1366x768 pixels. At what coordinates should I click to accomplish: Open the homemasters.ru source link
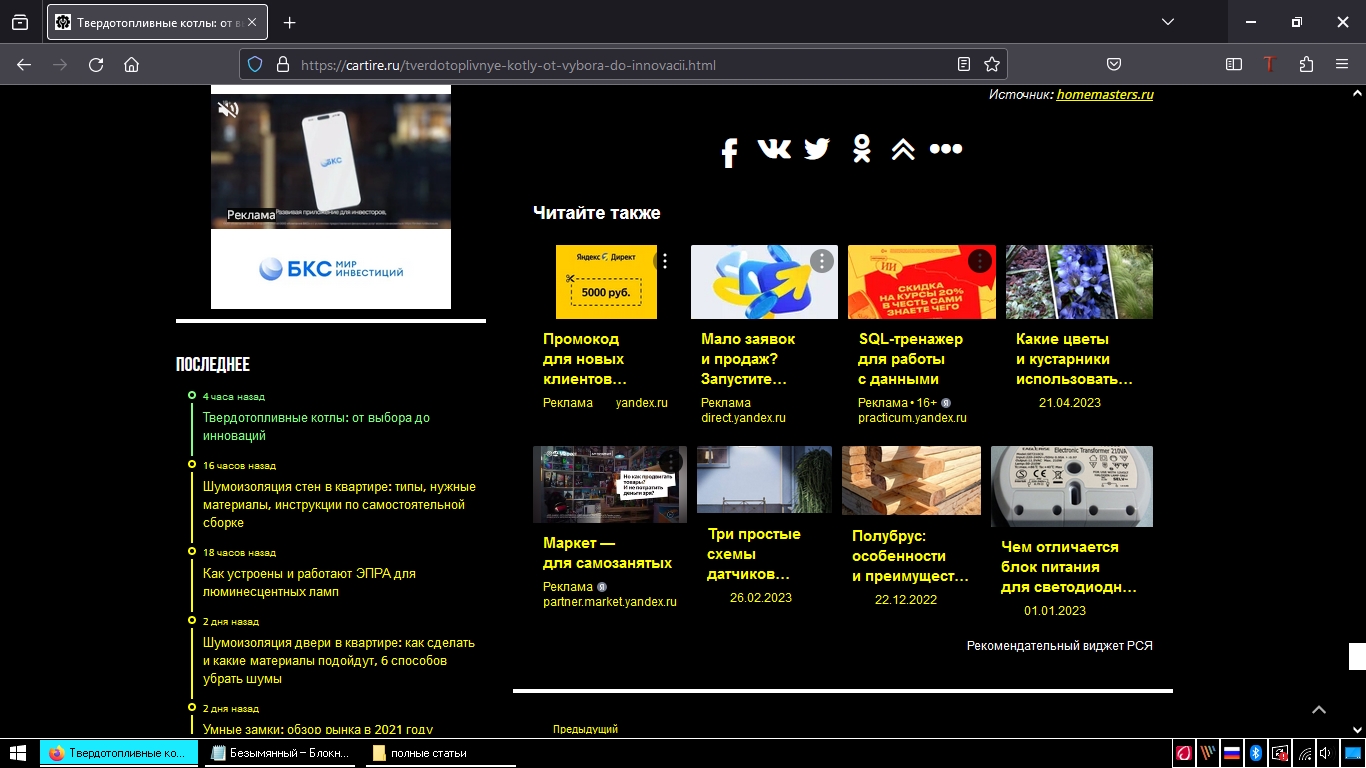click(x=1105, y=94)
